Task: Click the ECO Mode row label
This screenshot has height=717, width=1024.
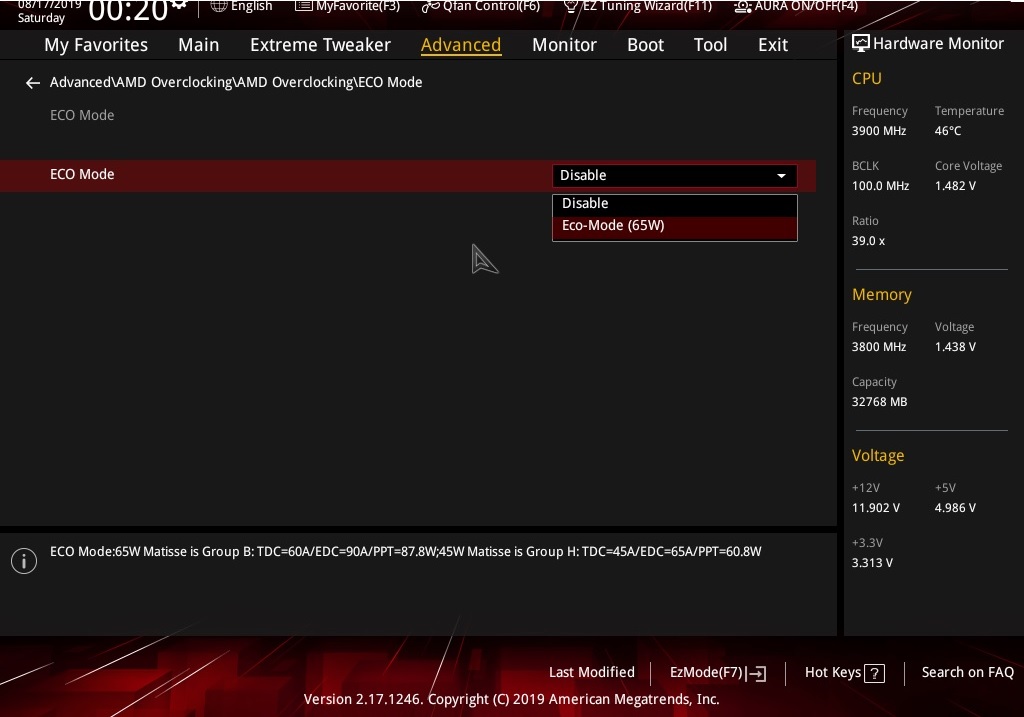Action: coord(82,174)
